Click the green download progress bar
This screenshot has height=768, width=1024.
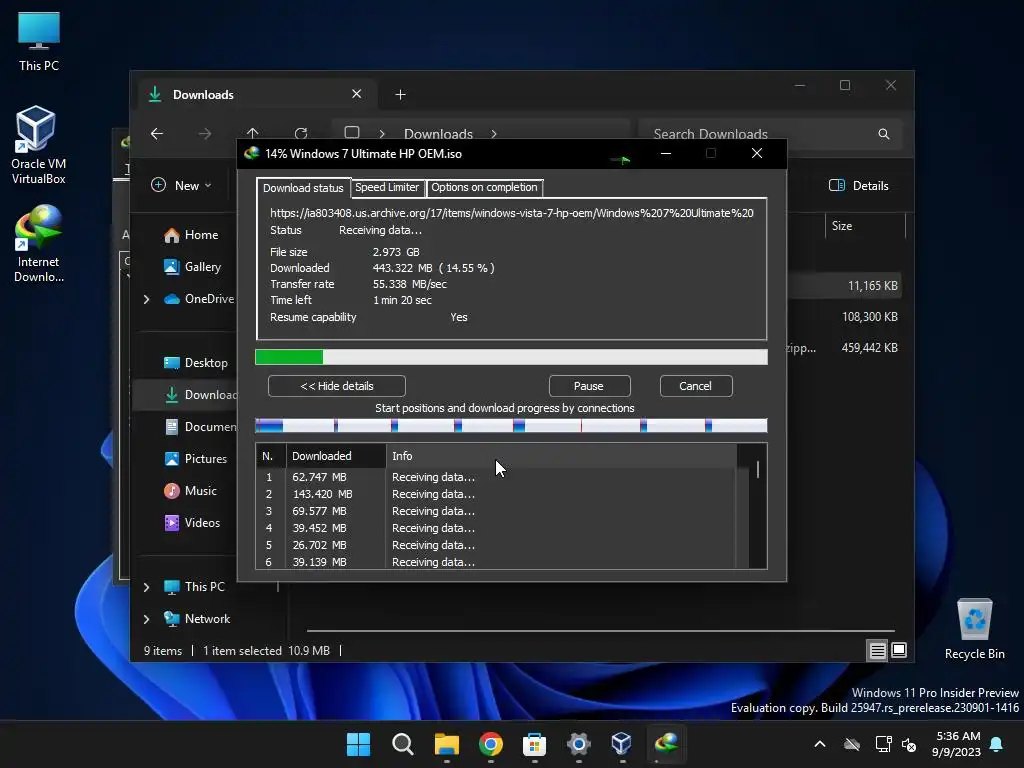(x=511, y=357)
